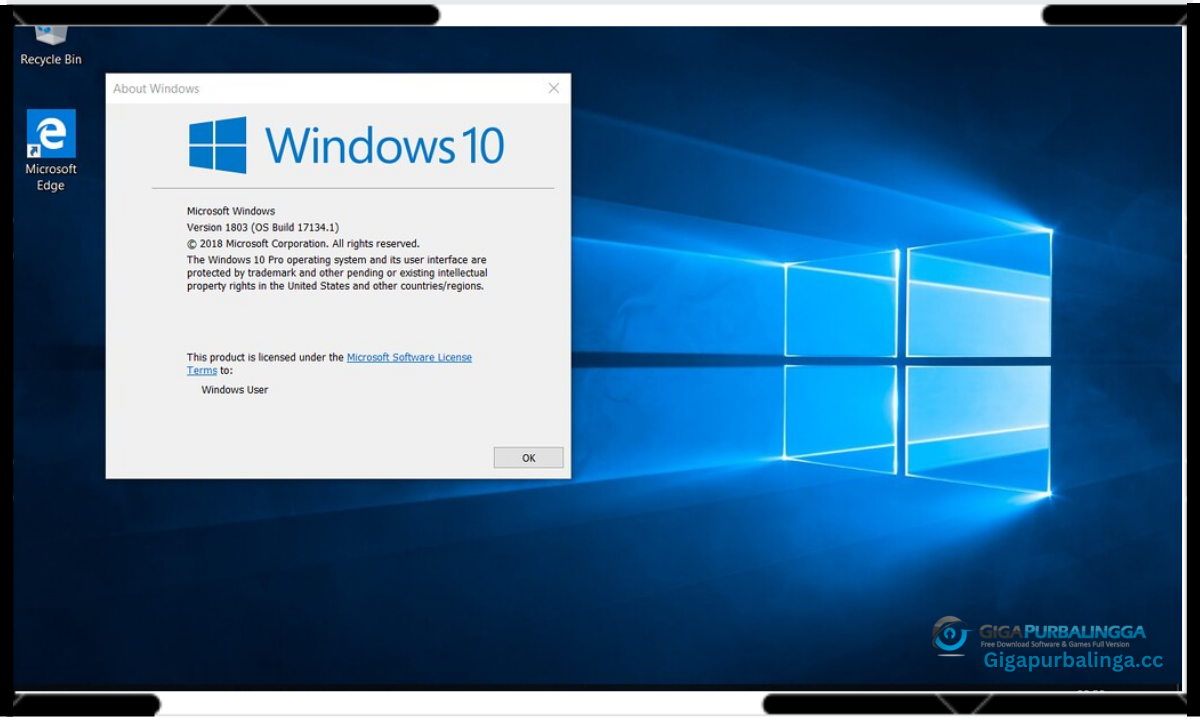Click the About Windows title bar text
Viewport: 1200px width, 720px height.
pyautogui.click(x=156, y=89)
